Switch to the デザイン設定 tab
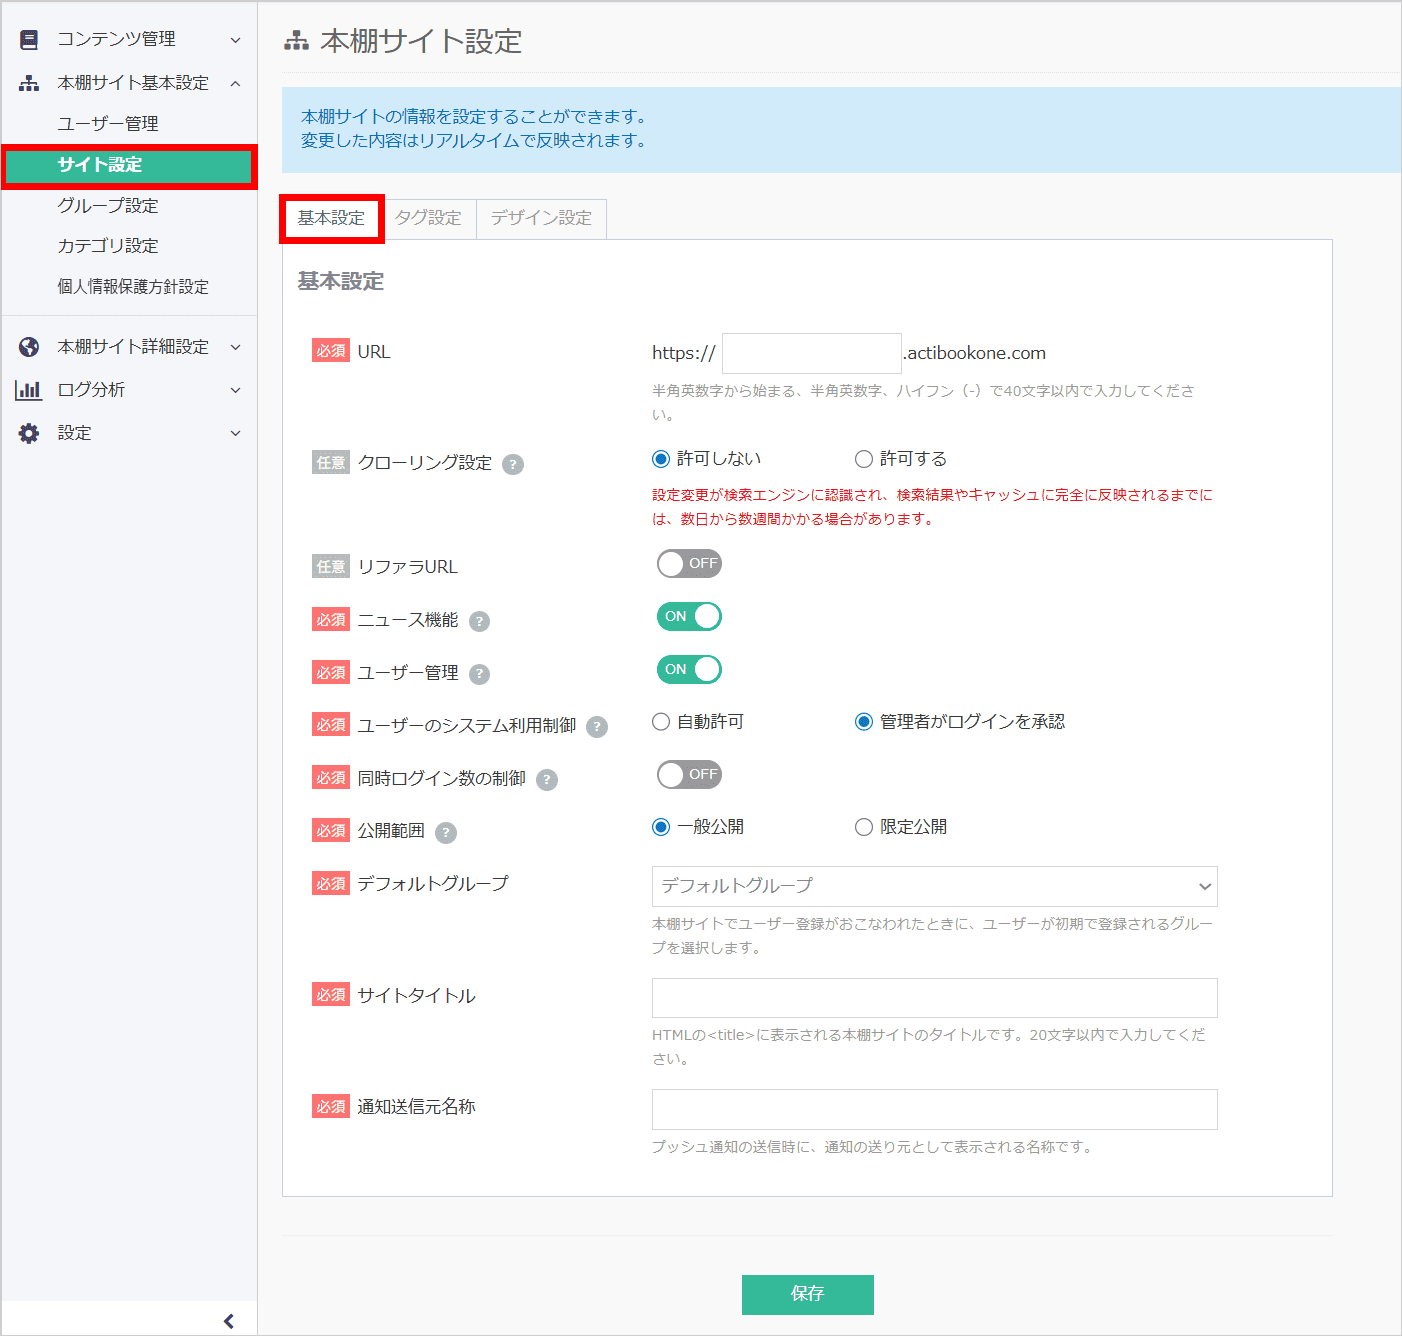This screenshot has height=1336, width=1402. tap(541, 218)
